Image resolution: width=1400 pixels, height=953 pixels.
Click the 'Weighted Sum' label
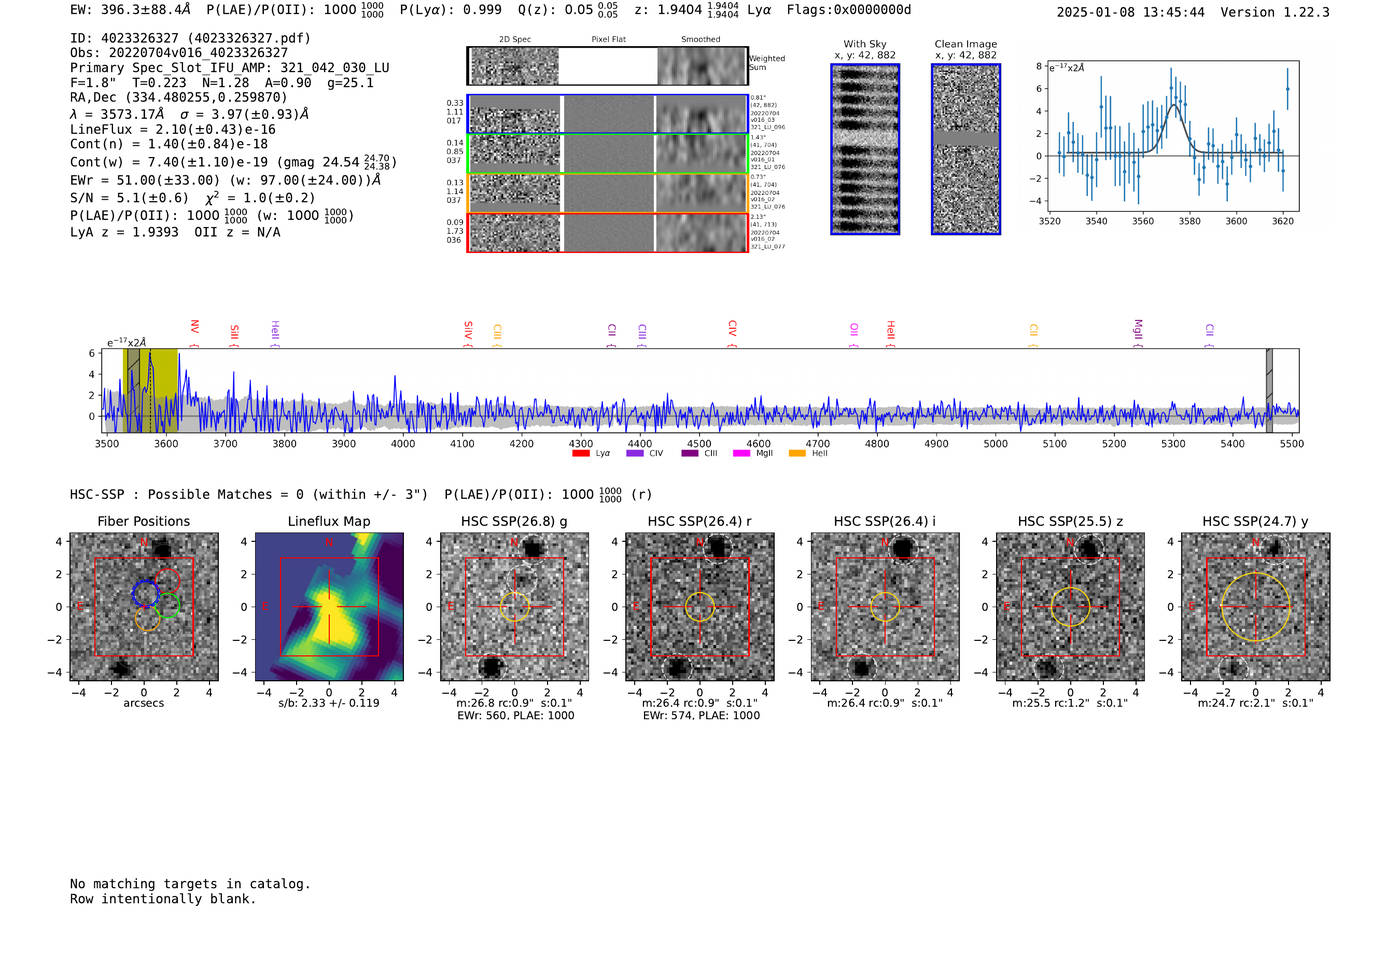[x=768, y=63]
